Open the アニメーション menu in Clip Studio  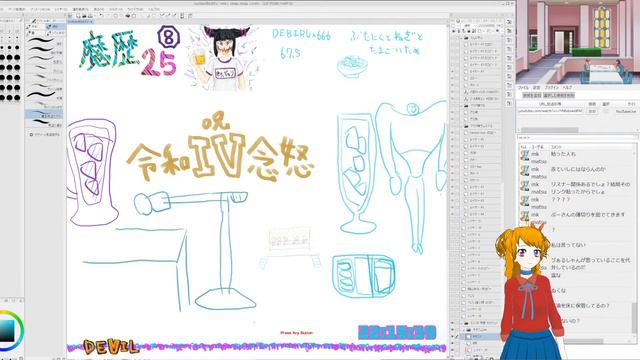pos(40,9)
